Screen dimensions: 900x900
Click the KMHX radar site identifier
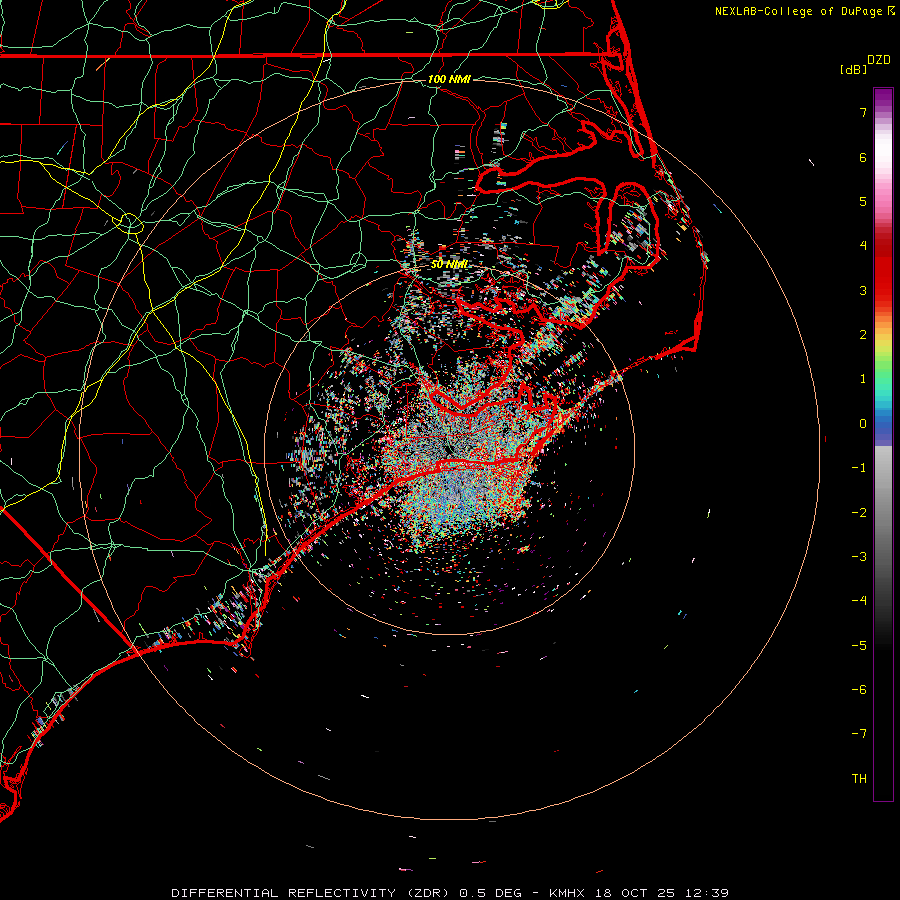click(x=567, y=893)
